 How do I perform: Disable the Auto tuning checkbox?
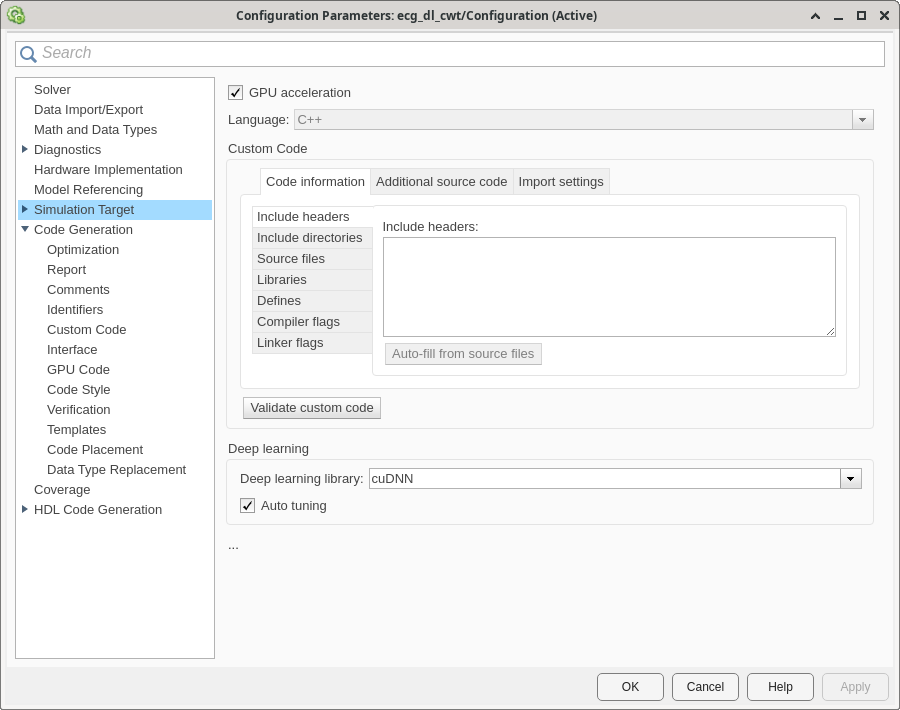click(x=248, y=506)
